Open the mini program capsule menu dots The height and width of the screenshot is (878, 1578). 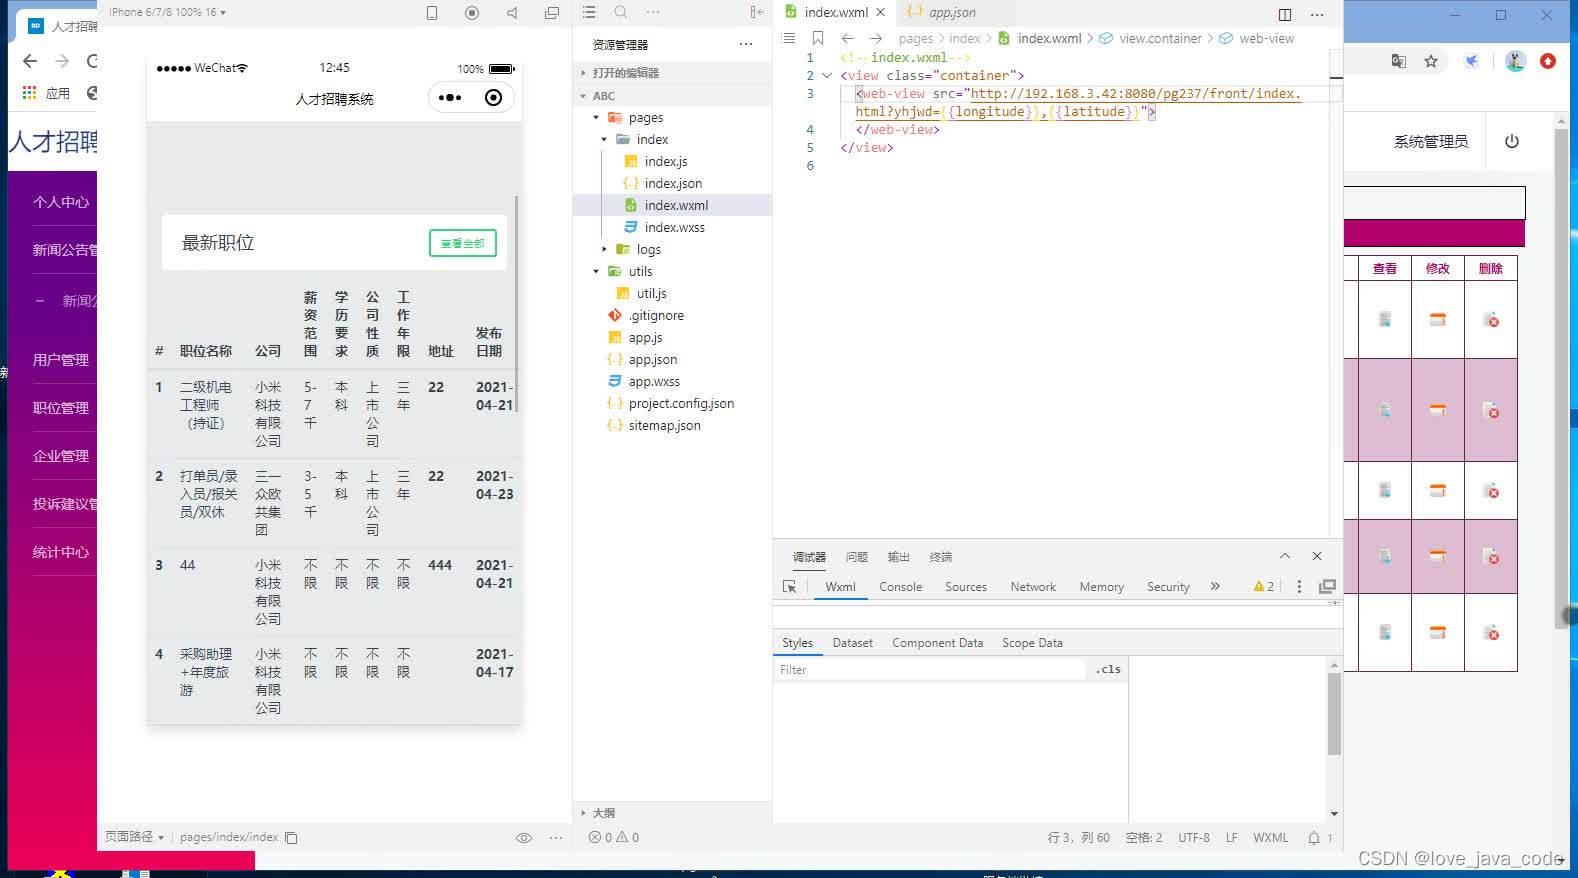click(x=450, y=97)
